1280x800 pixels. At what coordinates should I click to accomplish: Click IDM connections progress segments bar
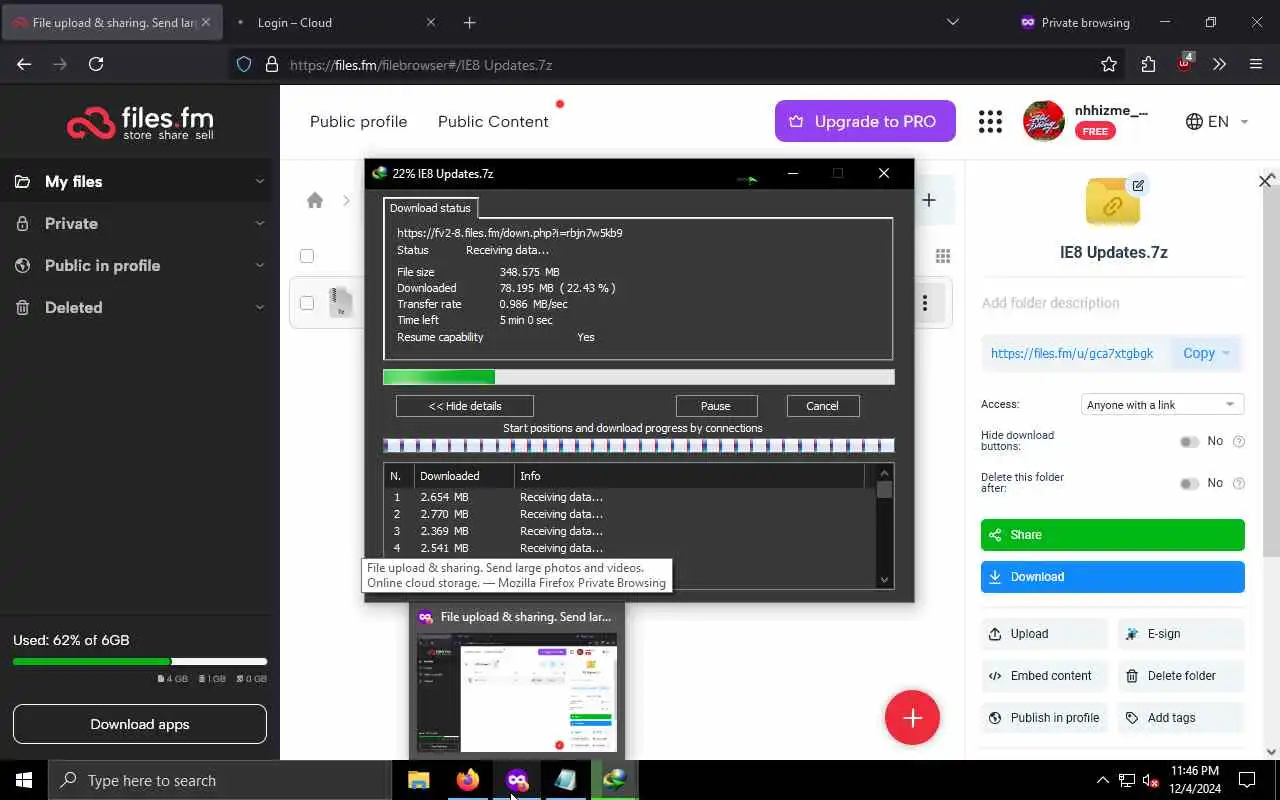tap(639, 446)
